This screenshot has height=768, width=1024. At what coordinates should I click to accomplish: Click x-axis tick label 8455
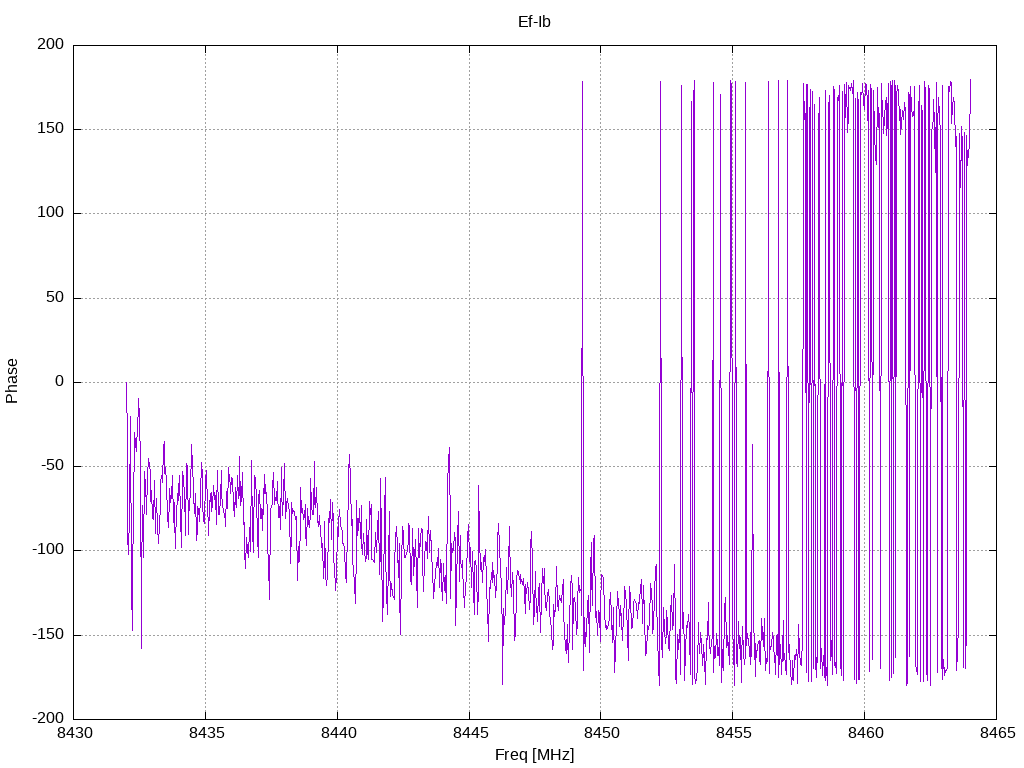click(x=733, y=733)
